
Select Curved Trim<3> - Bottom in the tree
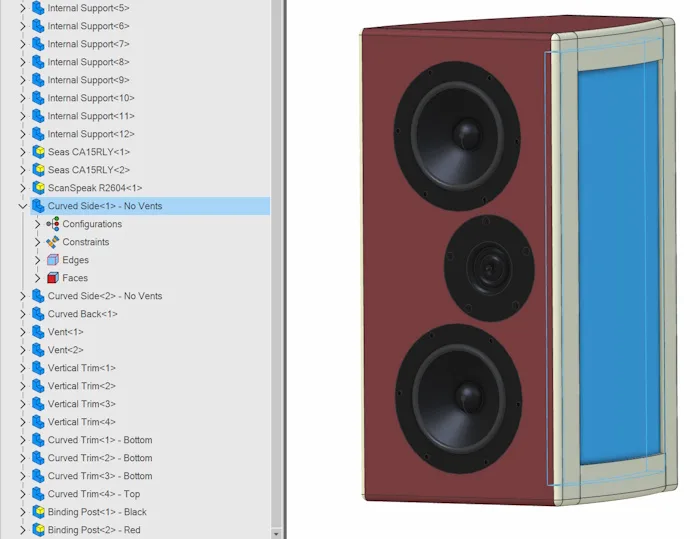(100, 476)
